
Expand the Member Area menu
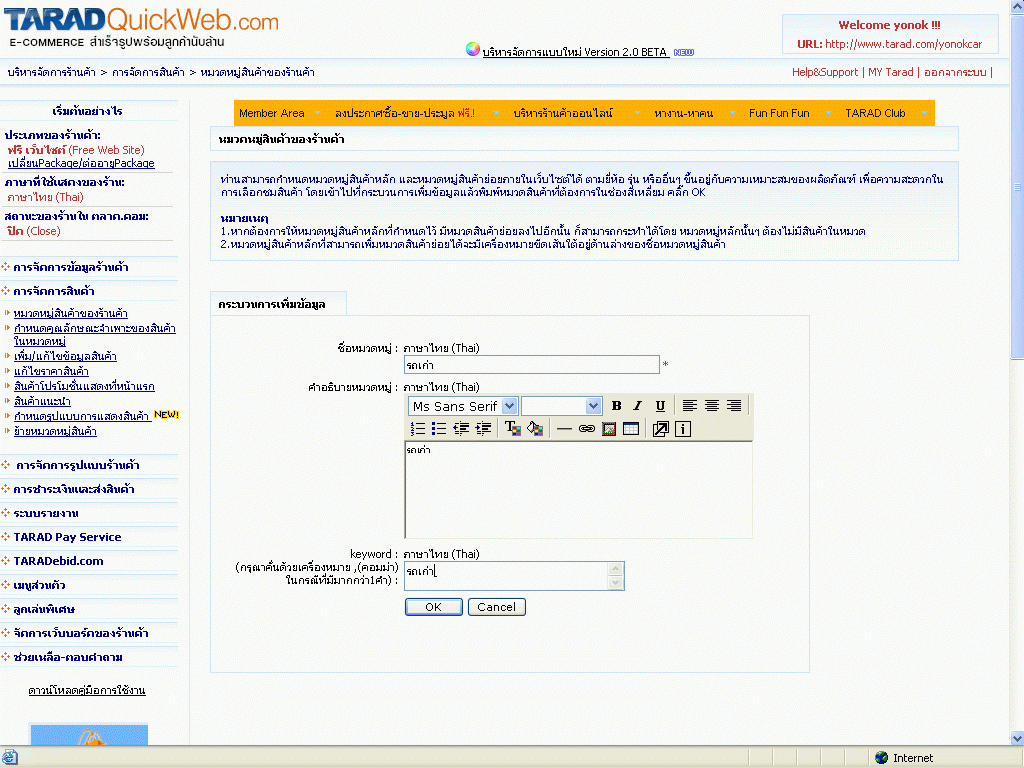click(x=272, y=114)
